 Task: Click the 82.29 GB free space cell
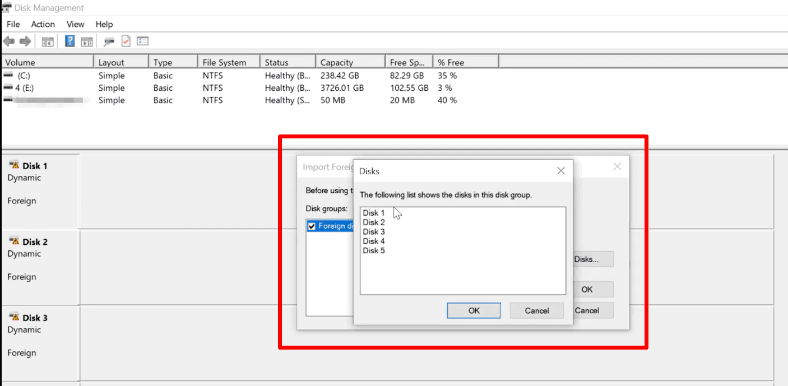407,76
